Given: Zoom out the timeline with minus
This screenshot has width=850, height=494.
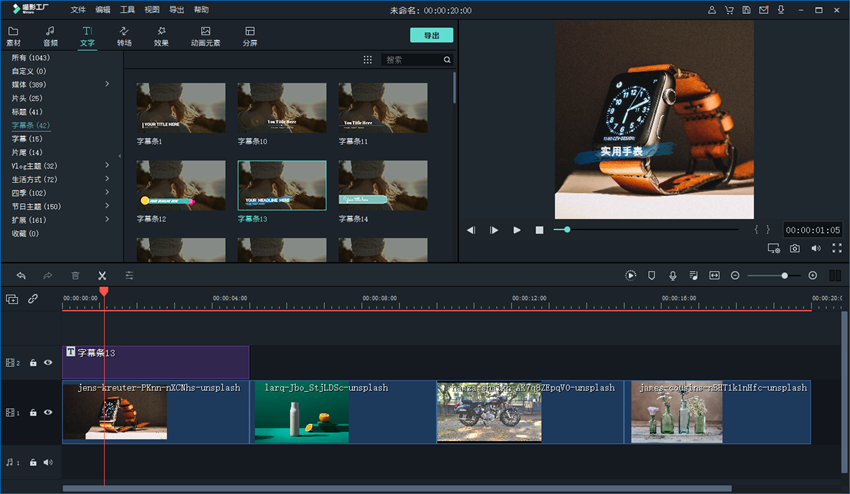Looking at the screenshot, I should point(735,275).
